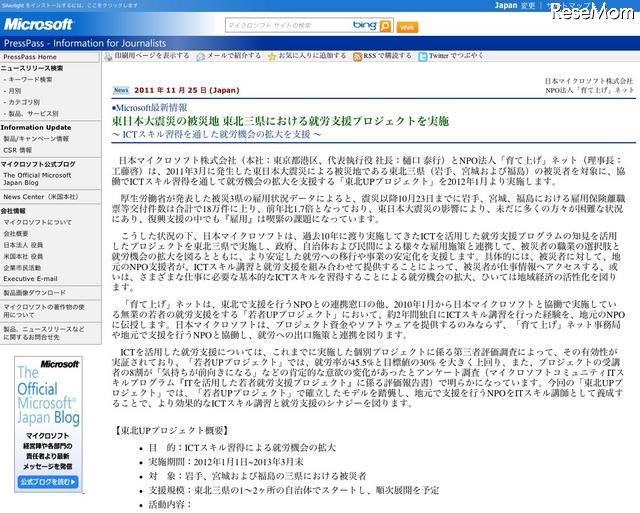
Task: Open CSR 情報 in the sidebar
Action: click(x=18, y=150)
